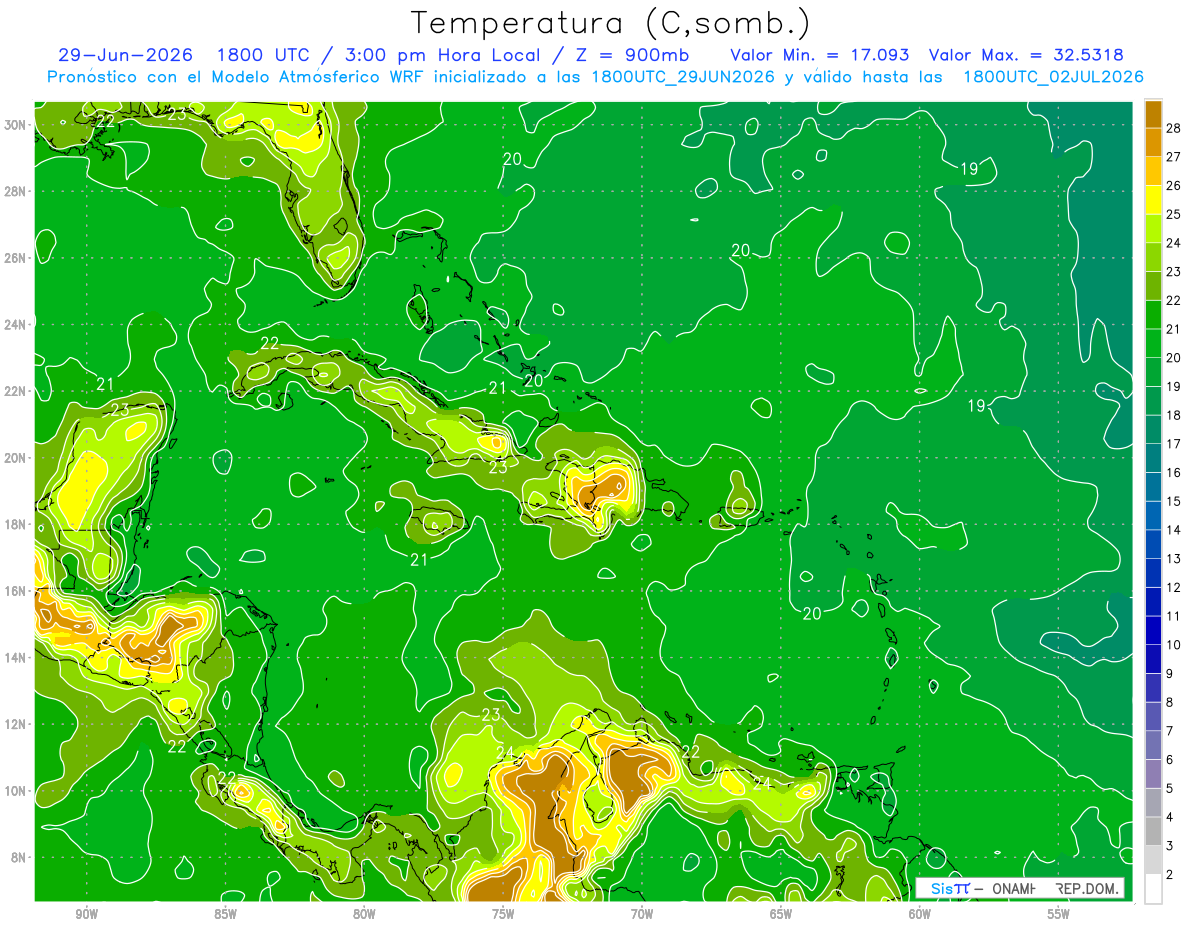This screenshot has width=1200, height=927.
Task: Click the color scale label "4"
Action: (x=1170, y=817)
